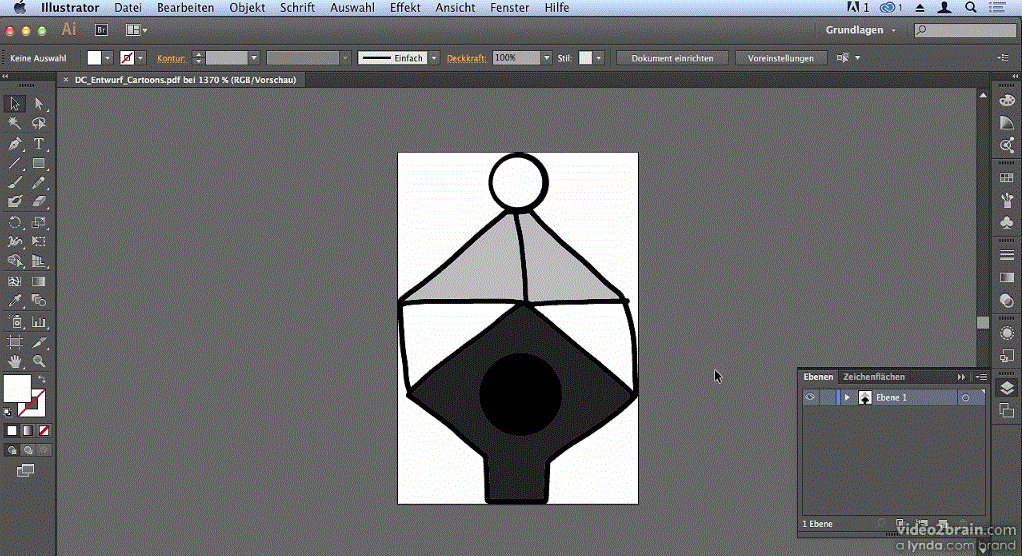Select the Rectangle shape tool
Image resolution: width=1022 pixels, height=556 pixels.
tap(39, 164)
